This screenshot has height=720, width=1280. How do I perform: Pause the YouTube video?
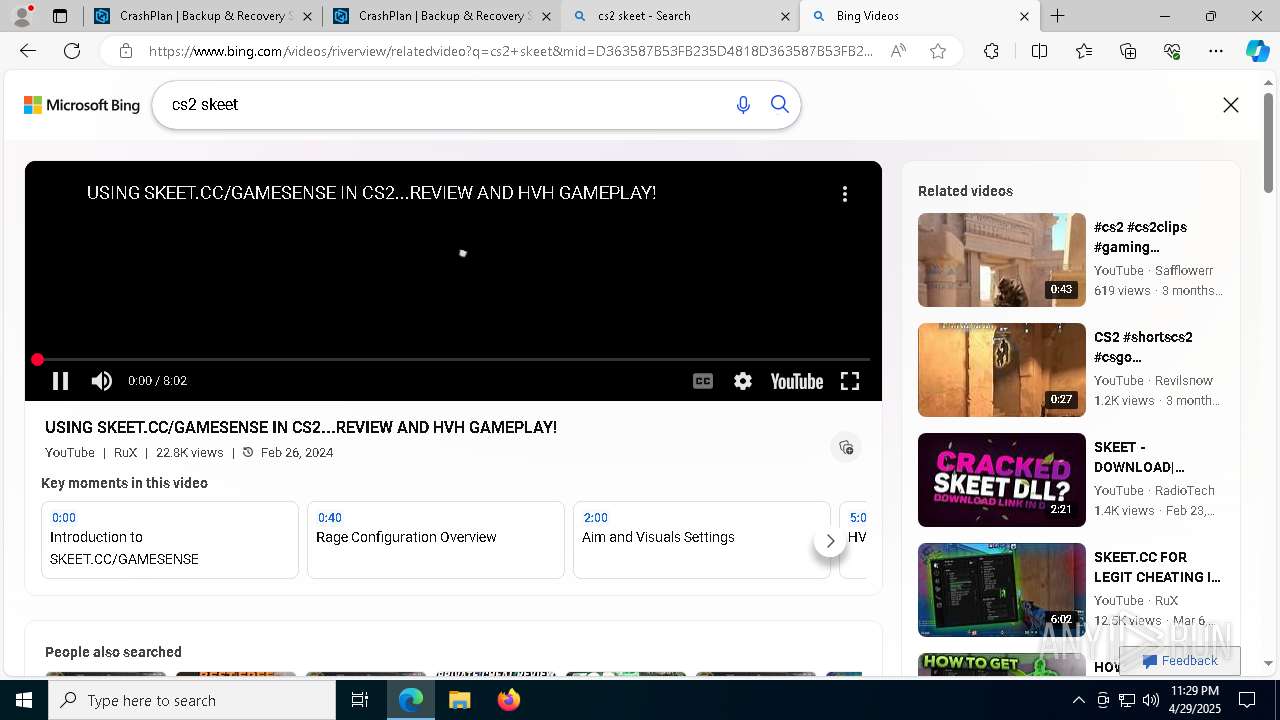pos(60,381)
